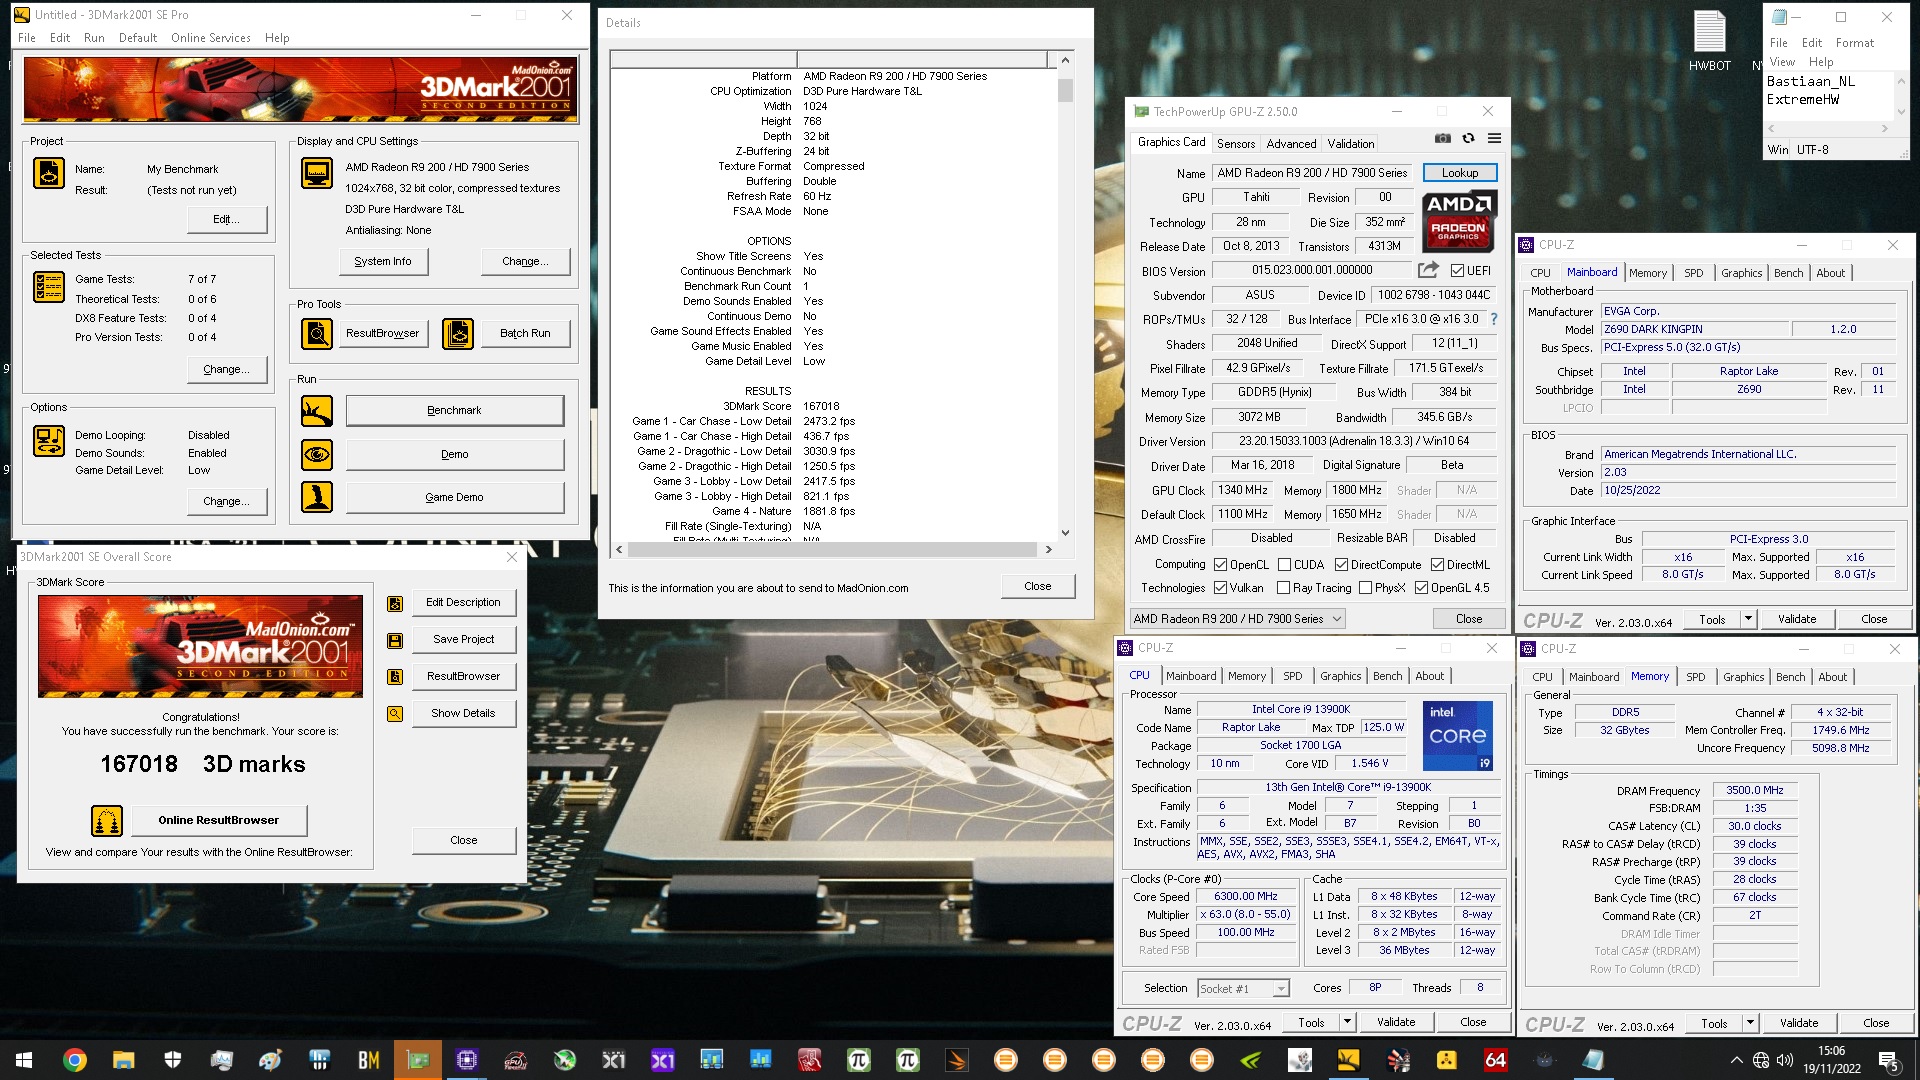
Task: Switch to the Sensors tab in GPU-Z
Action: point(1236,144)
